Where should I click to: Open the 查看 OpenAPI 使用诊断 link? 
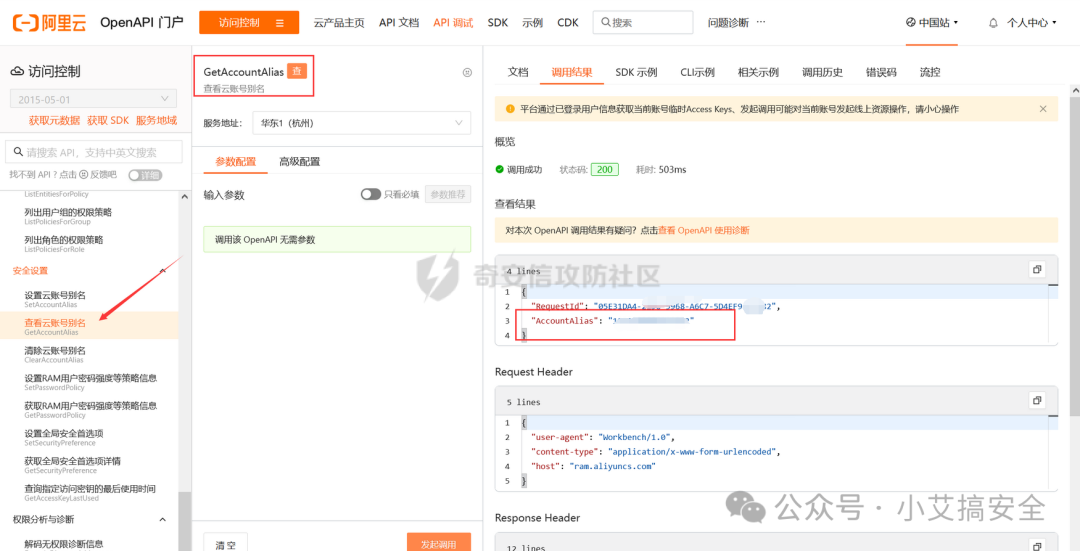point(704,231)
